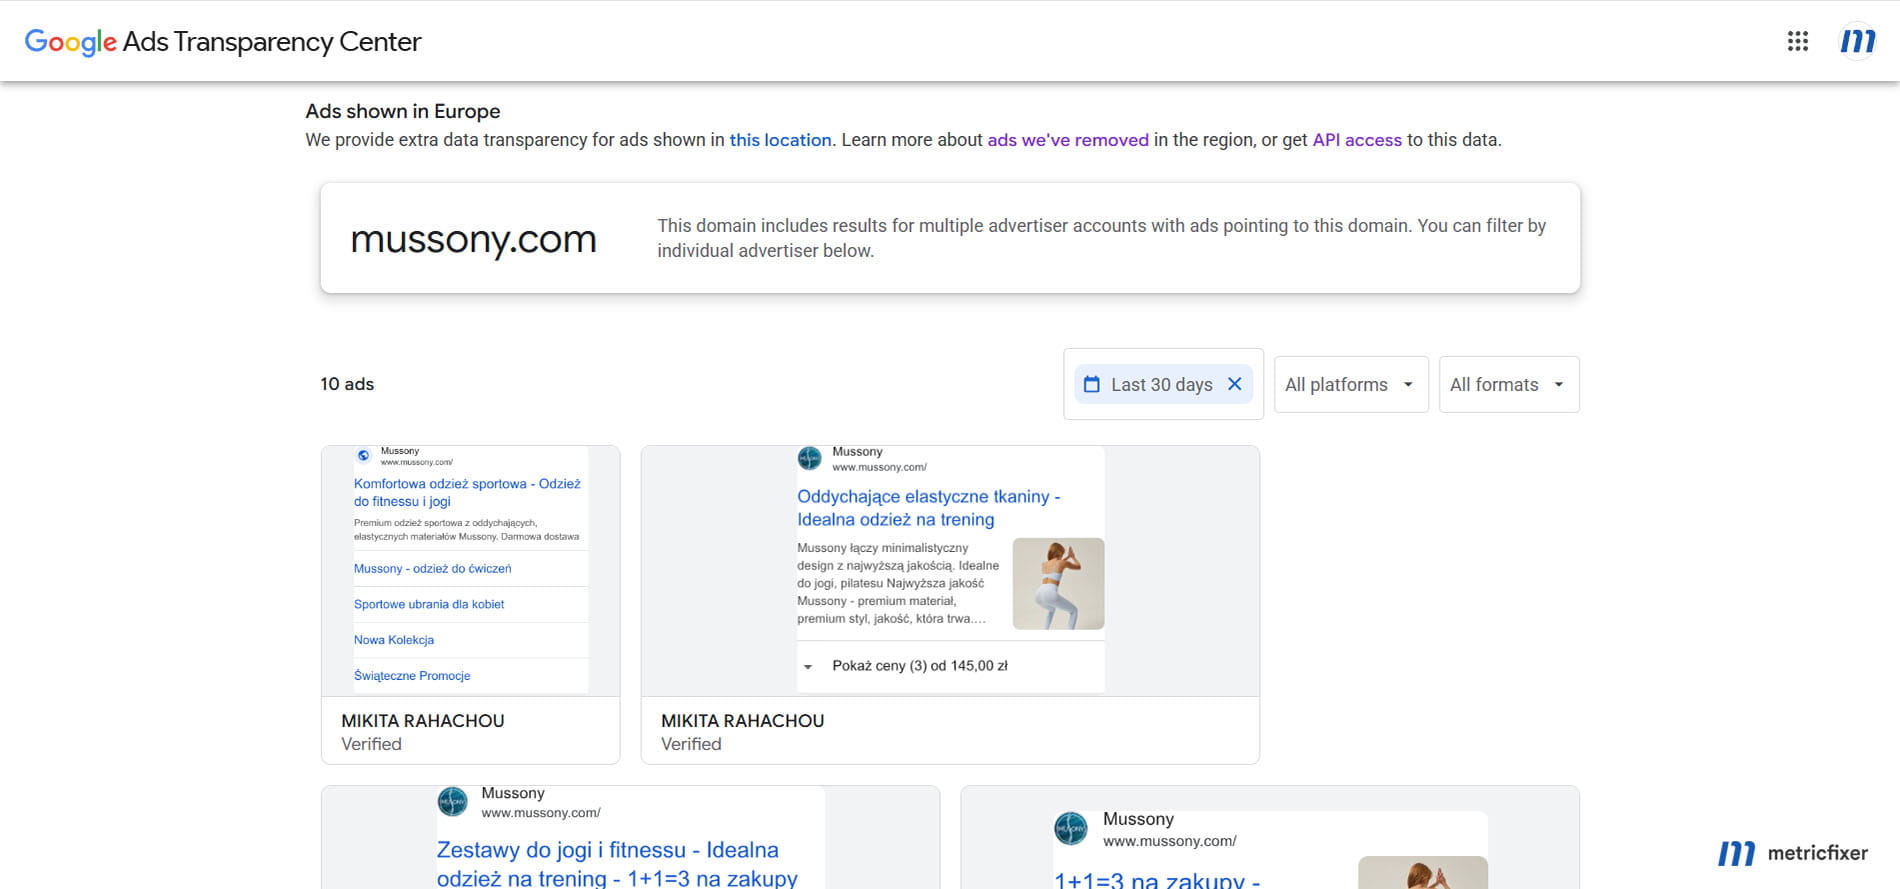Click the mussony.com domain heading
Screen dimensions: 1900x889
[473, 239]
